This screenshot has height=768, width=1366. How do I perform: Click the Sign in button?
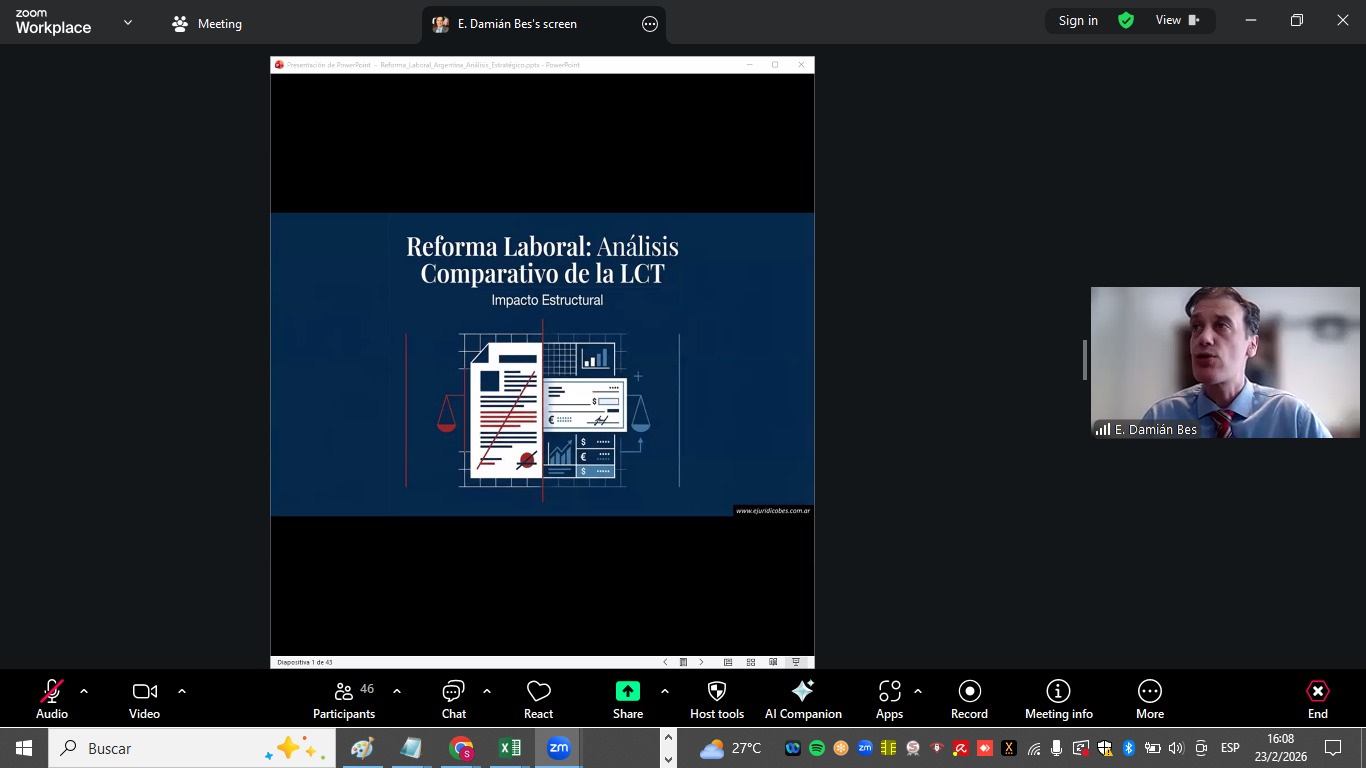click(x=1078, y=21)
